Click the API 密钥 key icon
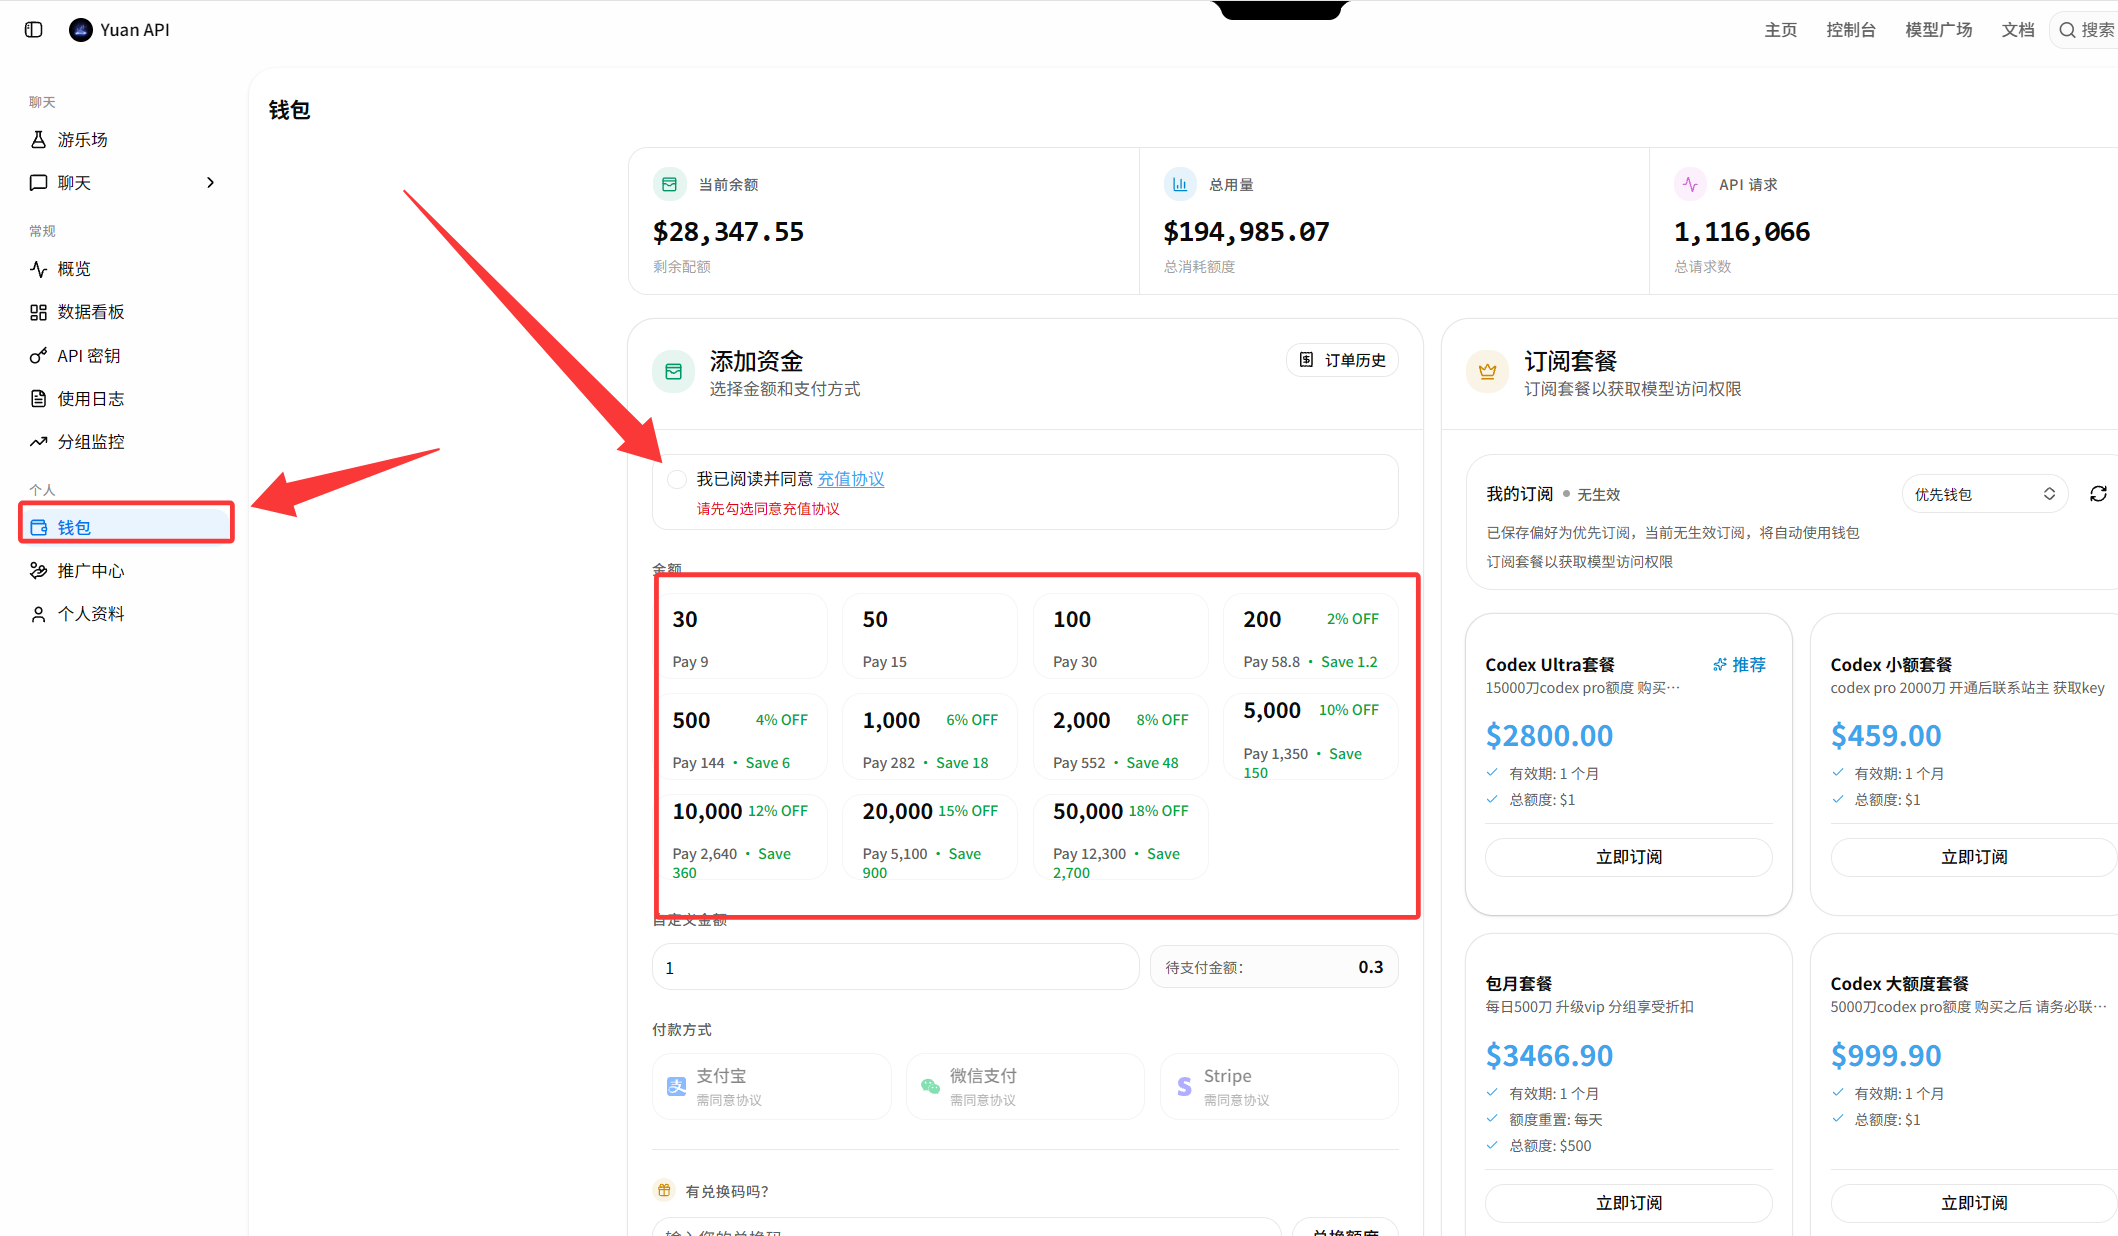This screenshot has height=1236, width=2118. (x=38, y=356)
